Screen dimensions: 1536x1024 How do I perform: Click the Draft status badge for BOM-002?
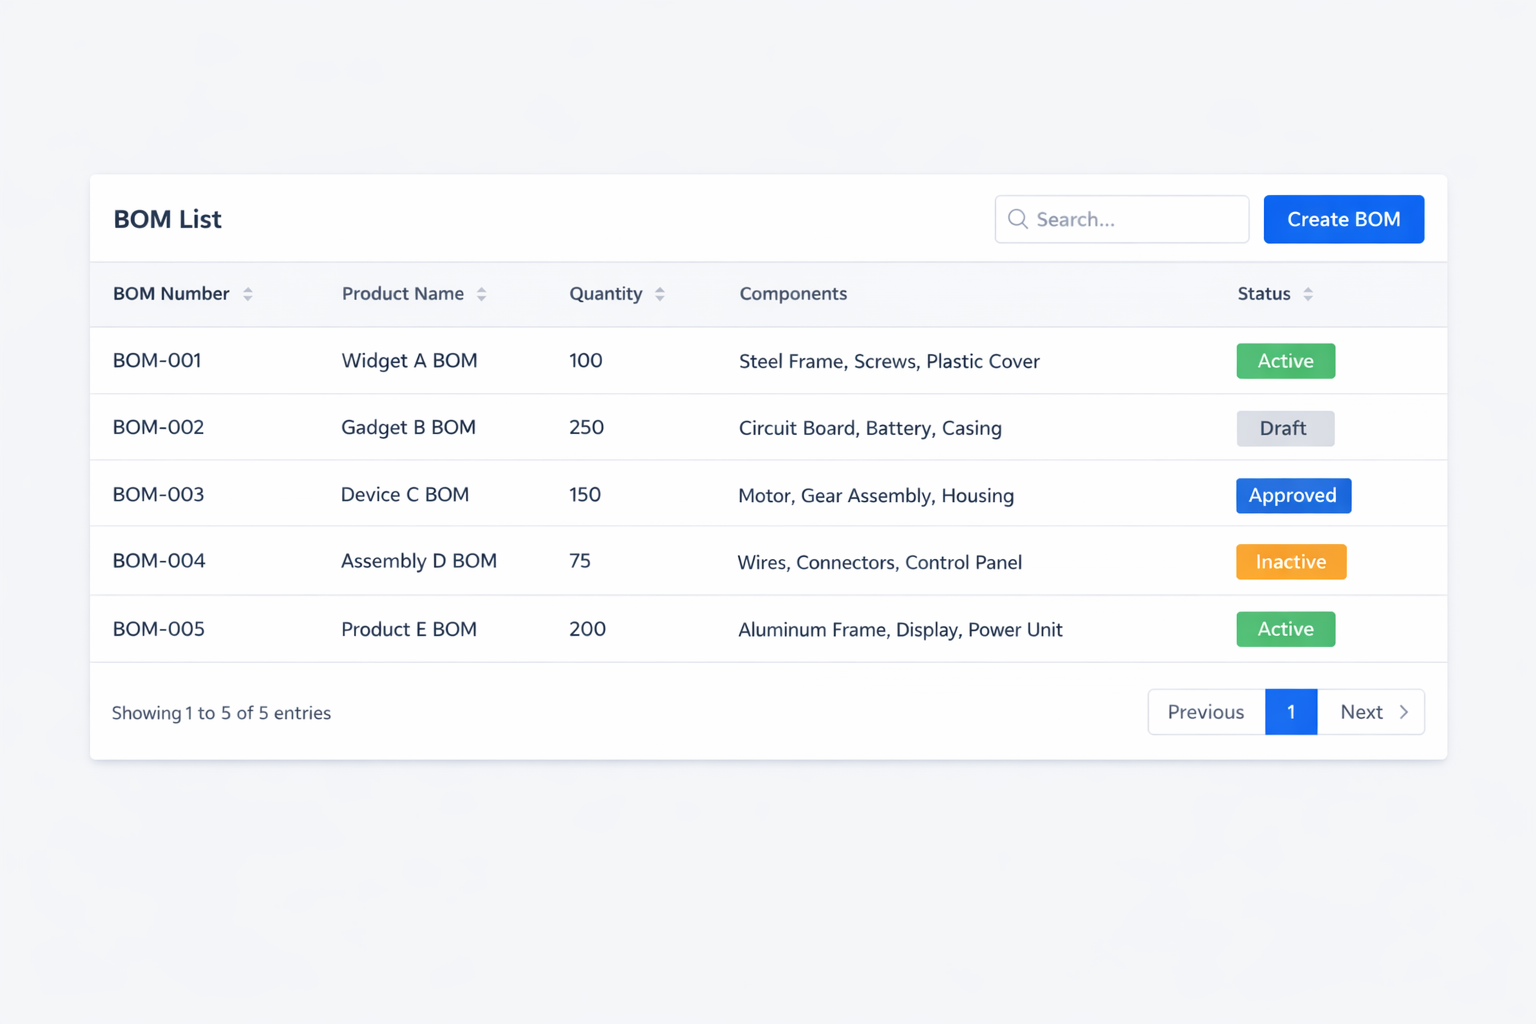pos(1284,428)
